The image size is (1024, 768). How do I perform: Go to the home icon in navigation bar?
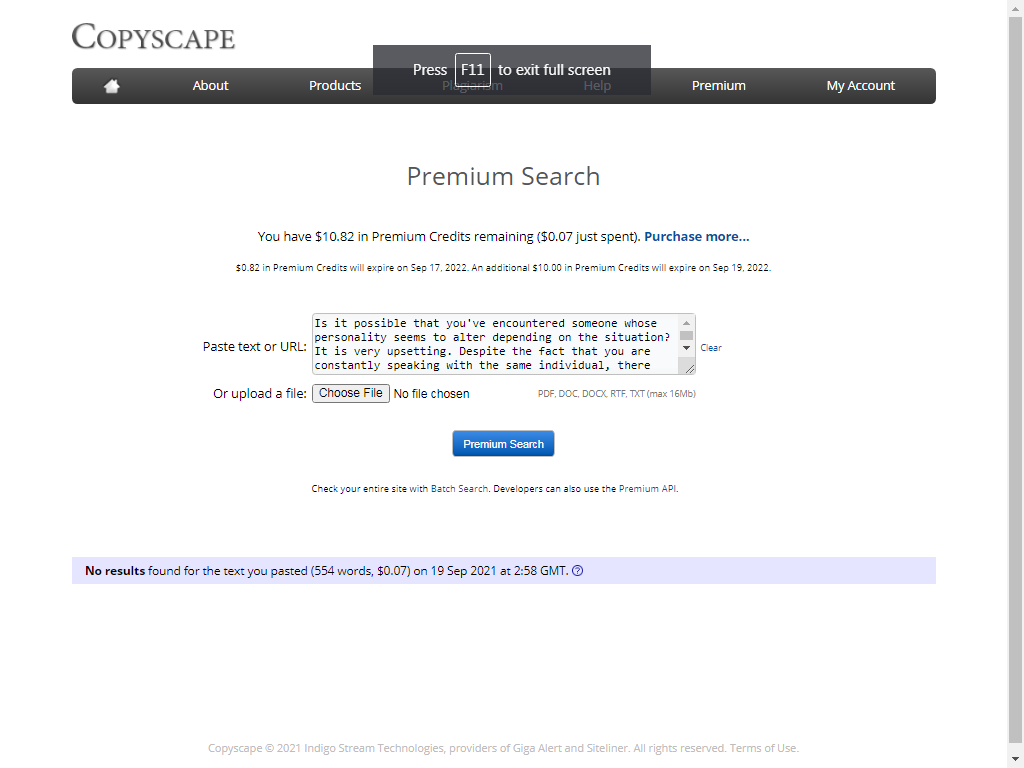pyautogui.click(x=112, y=86)
